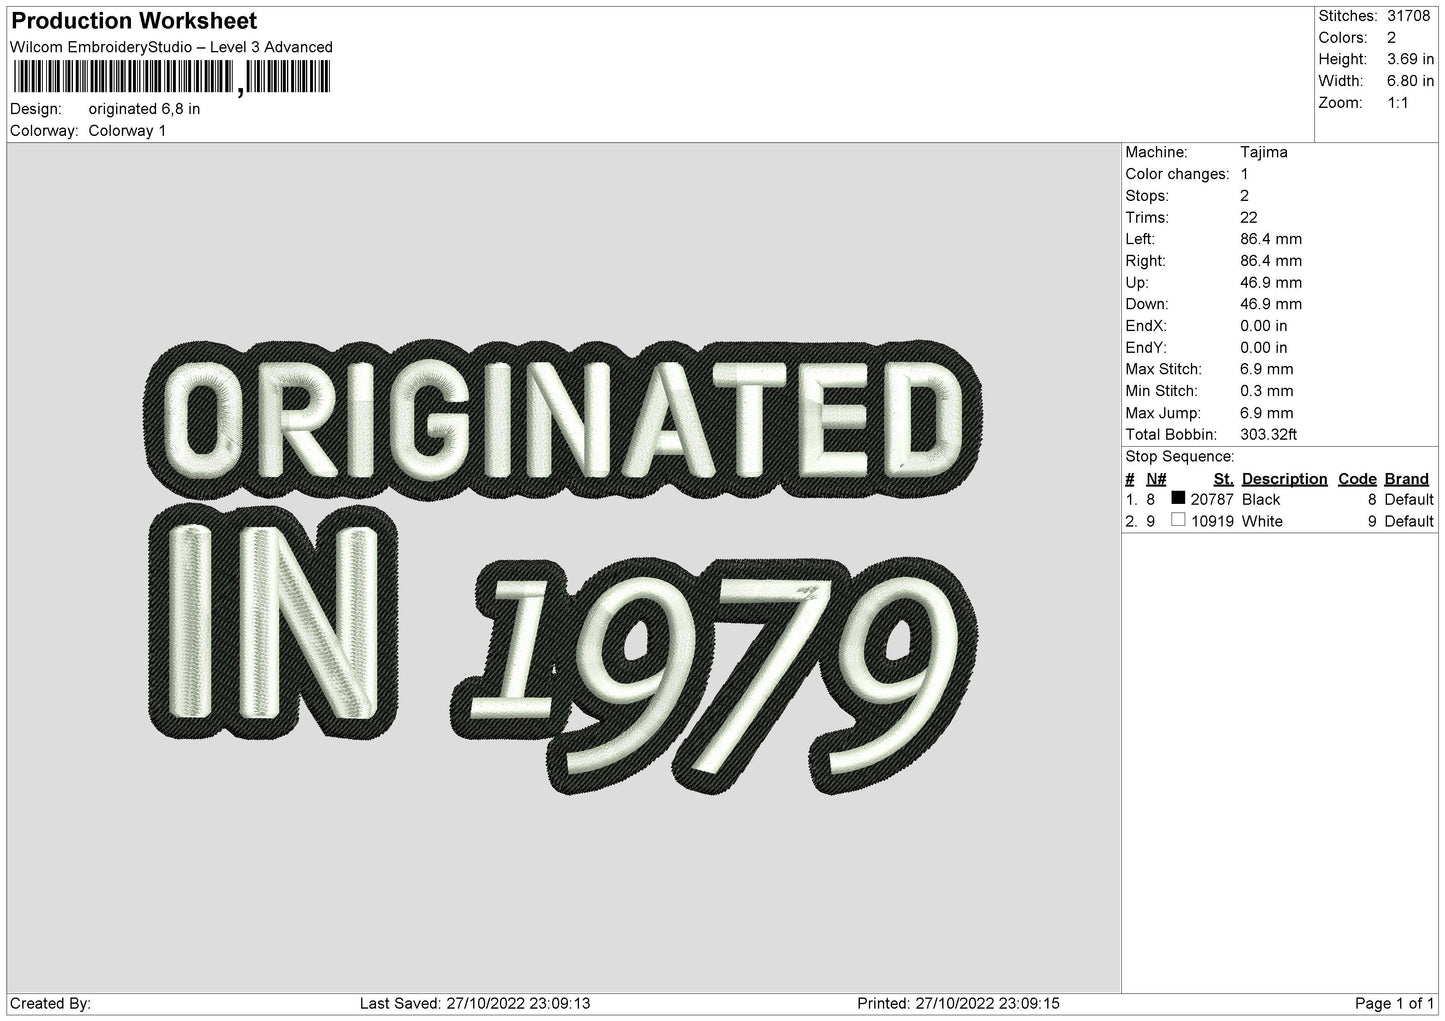Click the Max Stitch value 6.9 mm

click(1266, 369)
